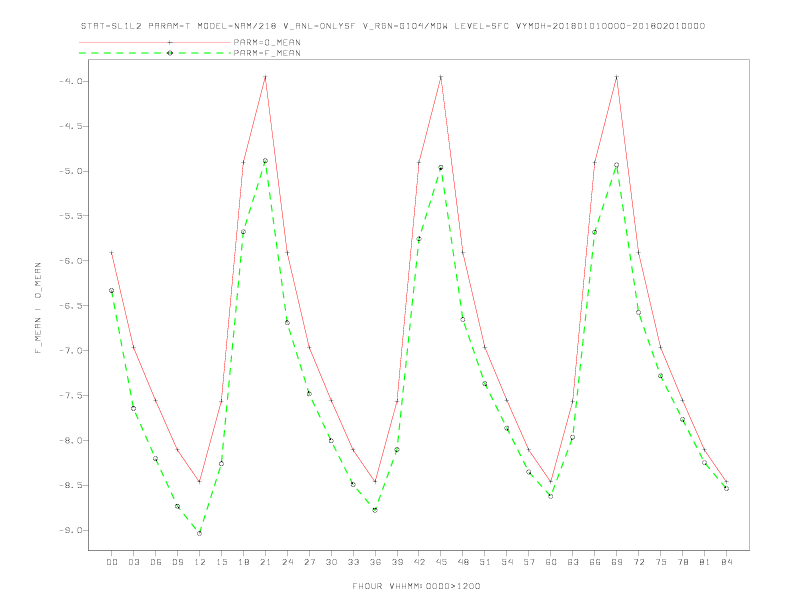Click the x-axis tick label 12
Viewport: 792px width, 612px height.
tap(200, 562)
